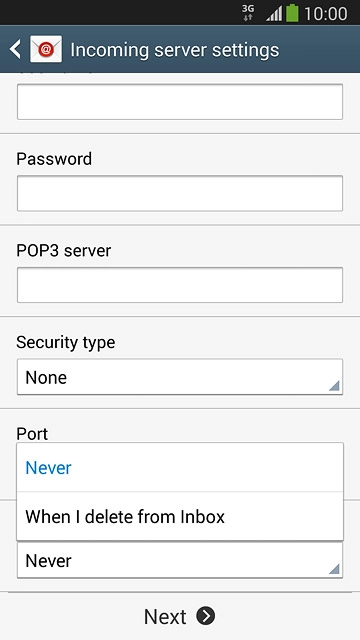Screen dimensions: 360x640
Task: Select Never from the popup list
Action: (180, 467)
